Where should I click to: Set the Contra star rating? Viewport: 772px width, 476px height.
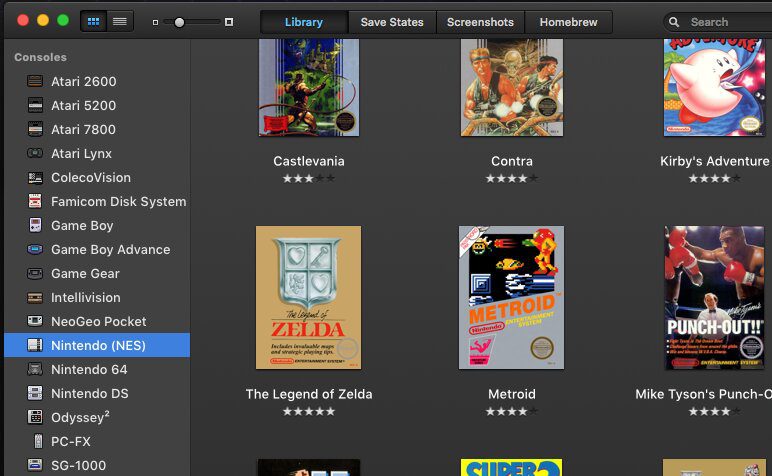click(x=512, y=179)
